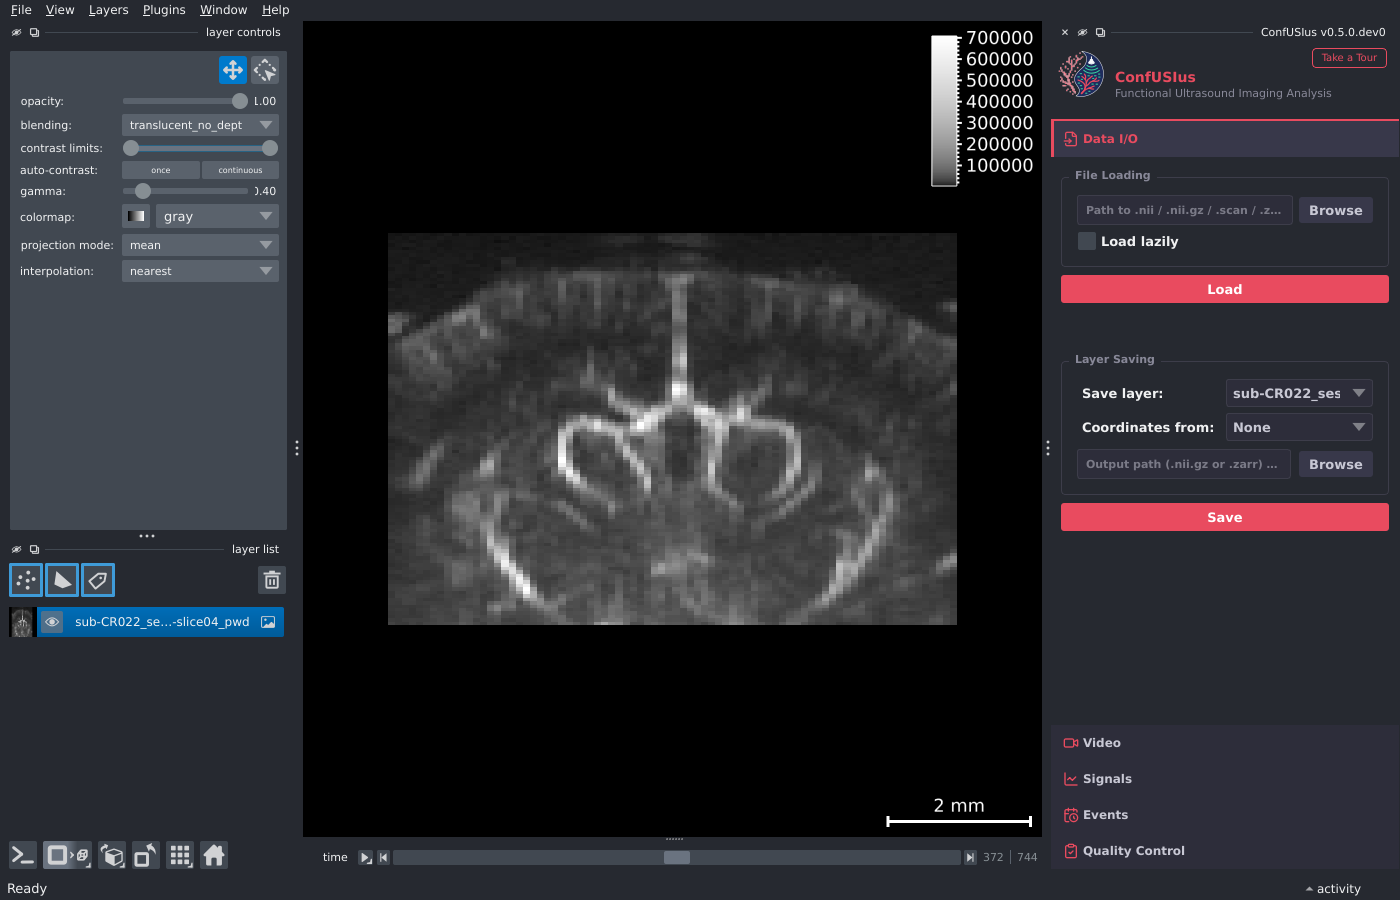Open the Save layer dropdown
Viewport: 1400px width, 900px height.
(x=1299, y=393)
